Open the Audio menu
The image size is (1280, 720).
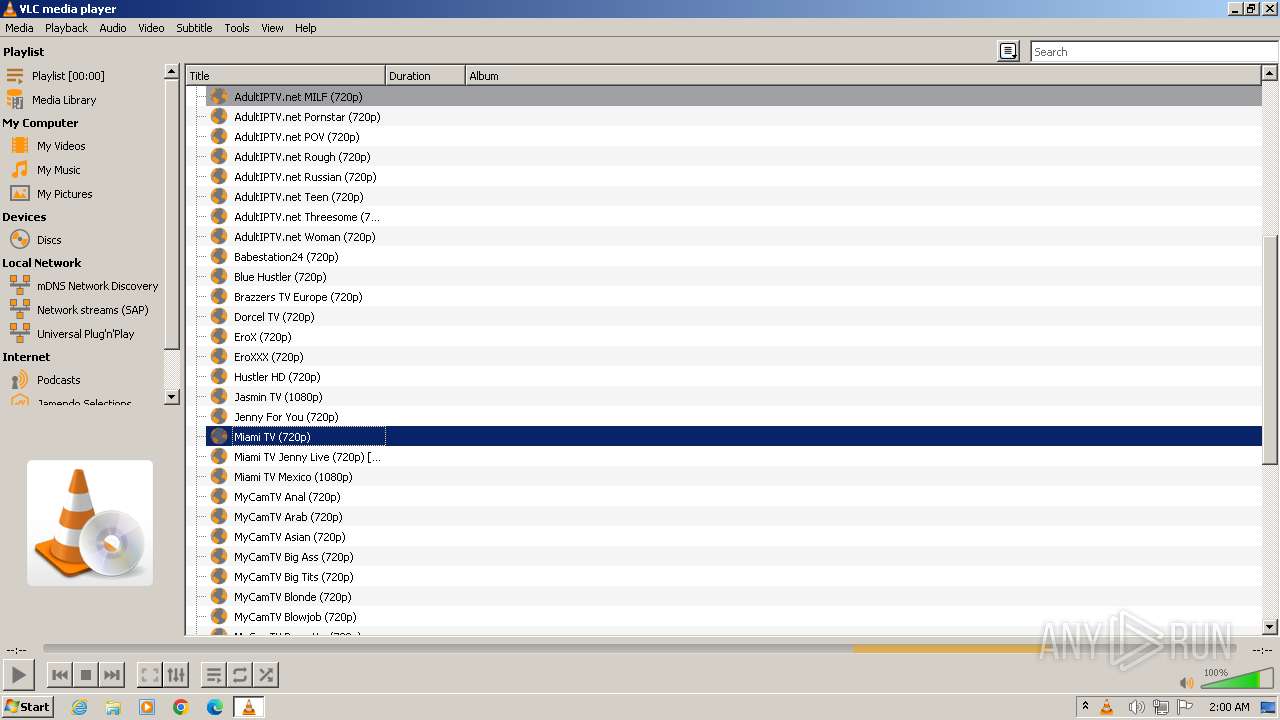[x=113, y=28]
